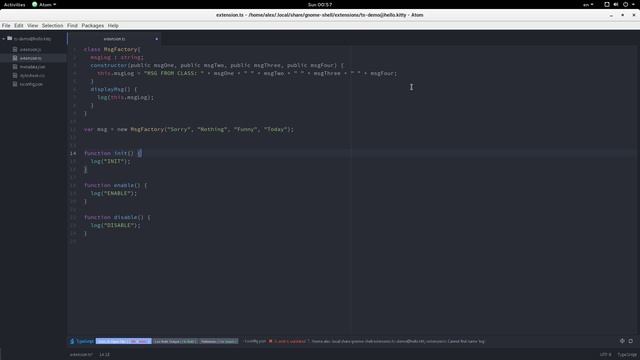The image size is (640, 360).
Task: Open the 'en' keyboard layout dropdown
Action: [588, 4]
